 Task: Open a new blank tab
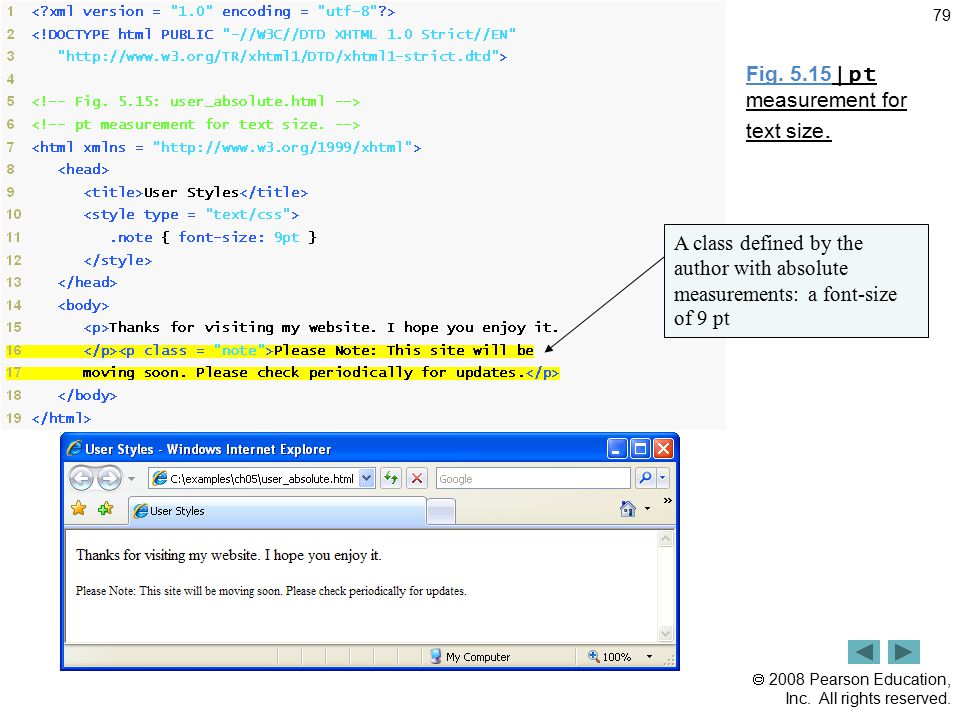(441, 511)
